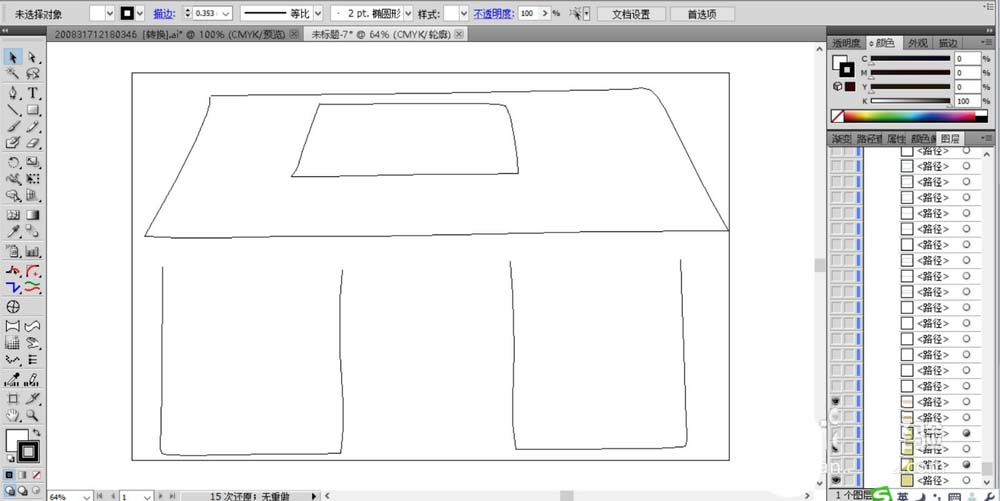Screen dimensions: 1000x501
Task: Select the Pencil tool
Action: tap(33, 127)
